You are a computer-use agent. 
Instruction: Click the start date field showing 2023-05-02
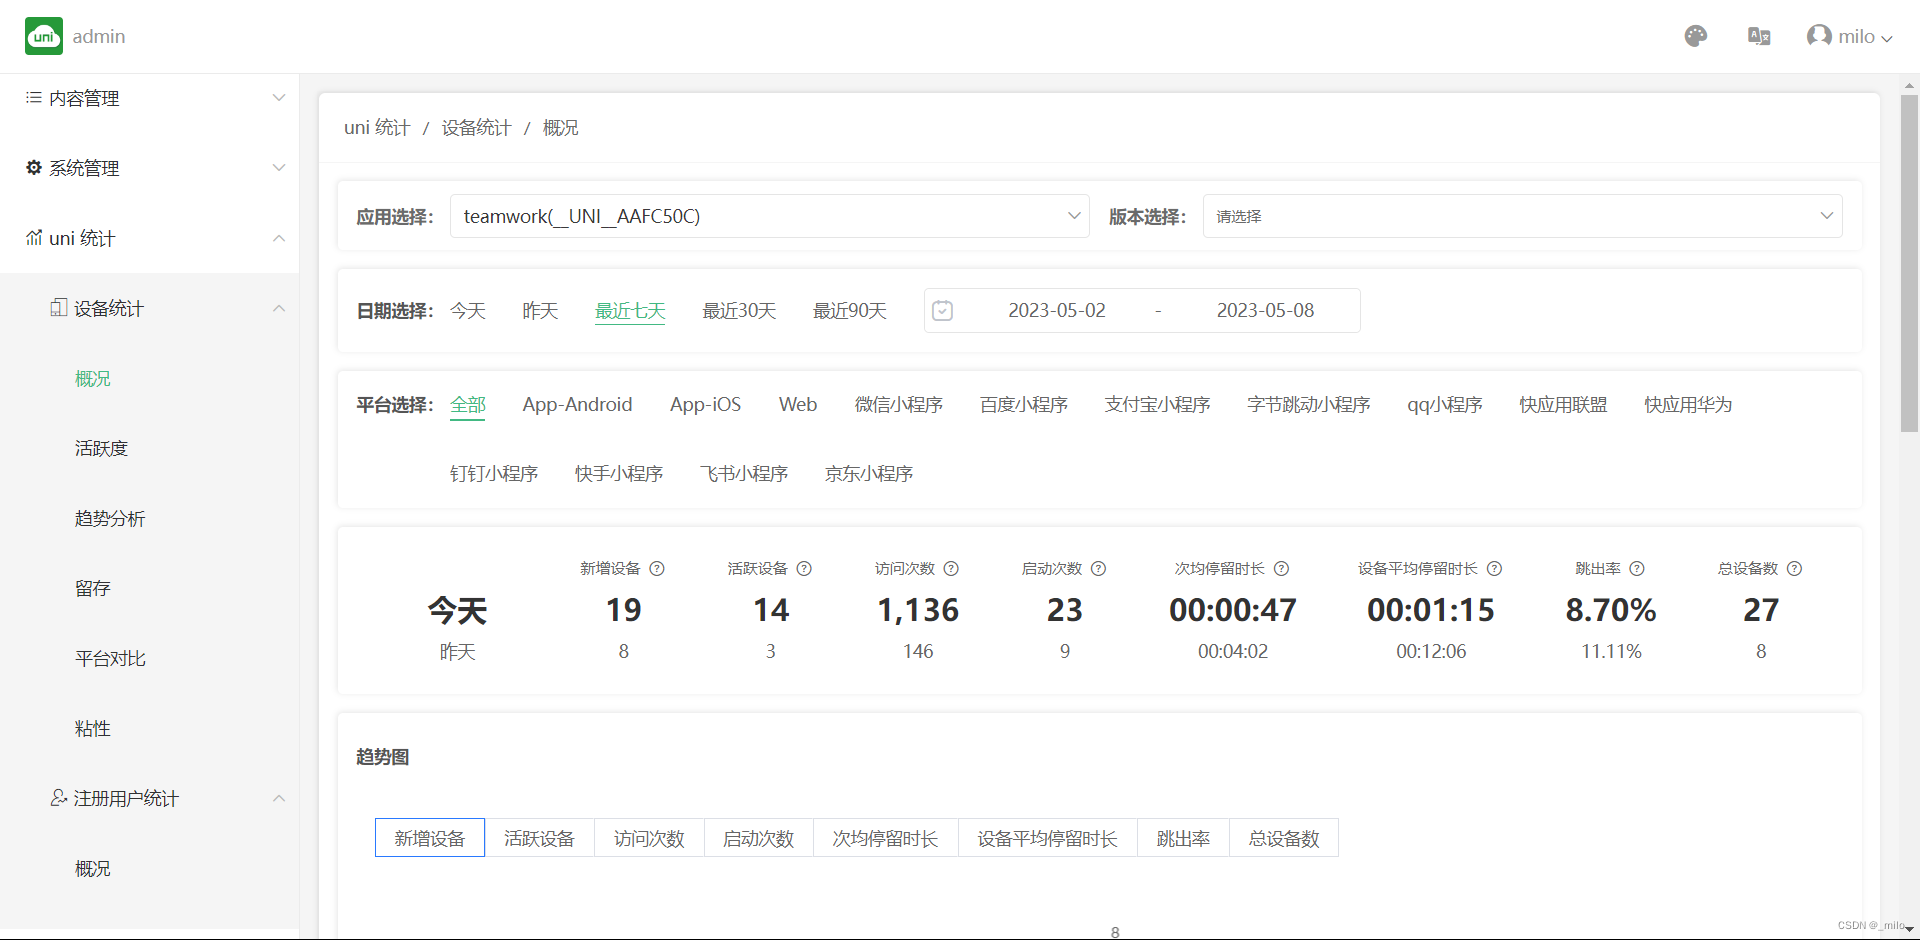click(1057, 310)
